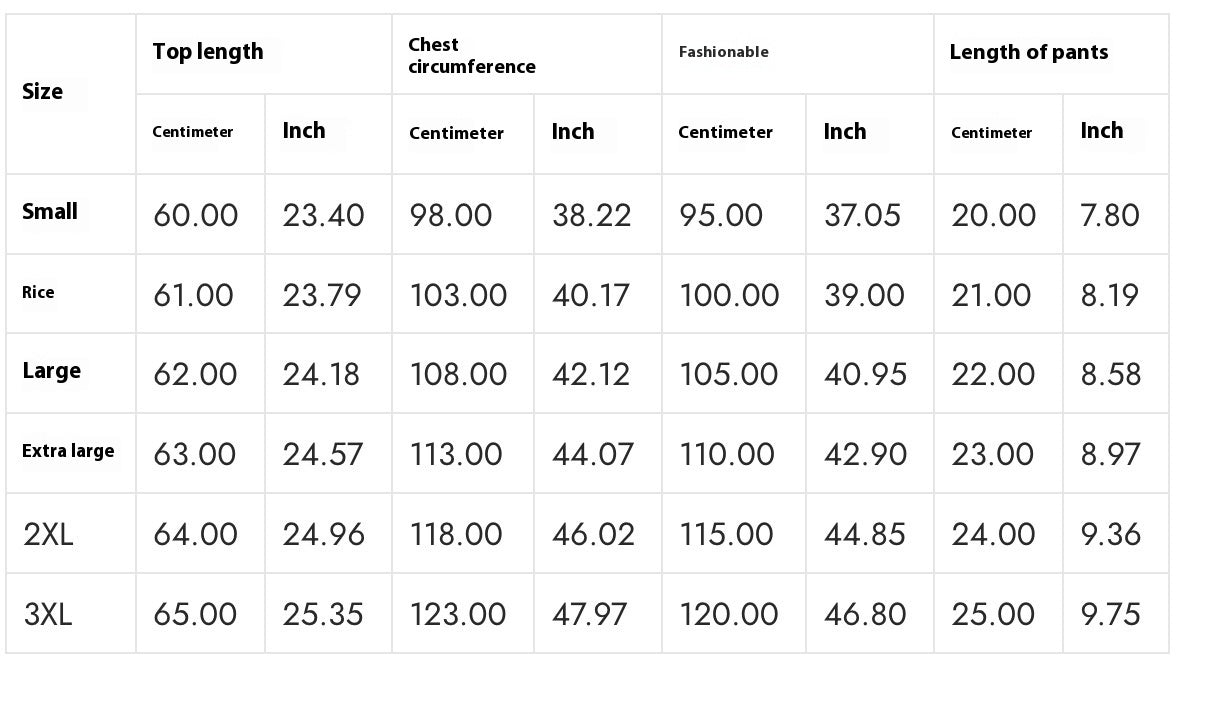1218x708 pixels.
Task: Click the Size column header
Action: (x=43, y=92)
